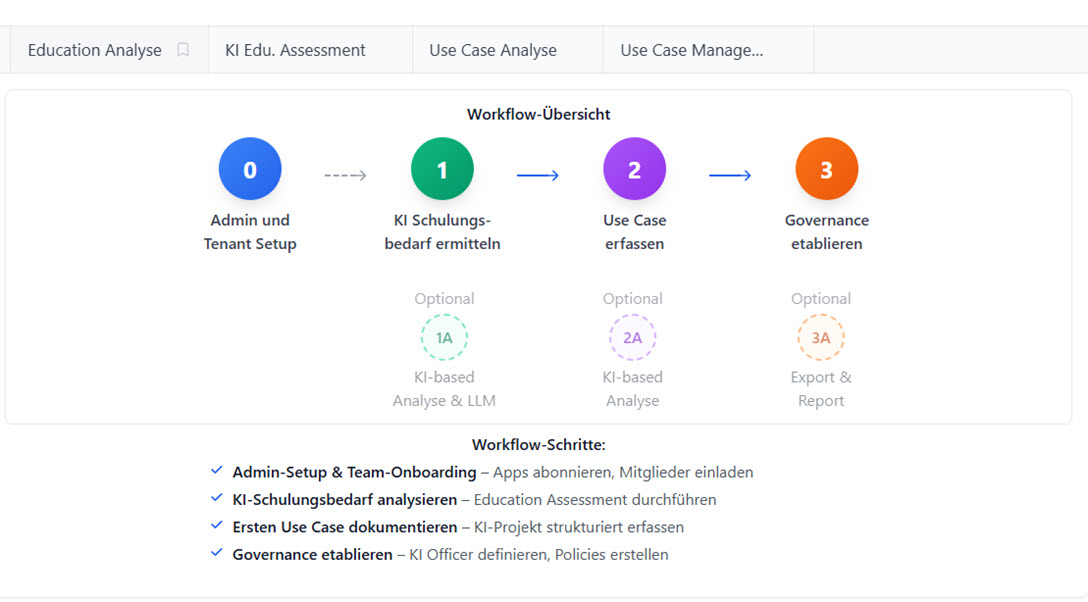This screenshot has height=602, width=1088.
Task: Click the Admin und Tenant Setup label
Action: 250,232
